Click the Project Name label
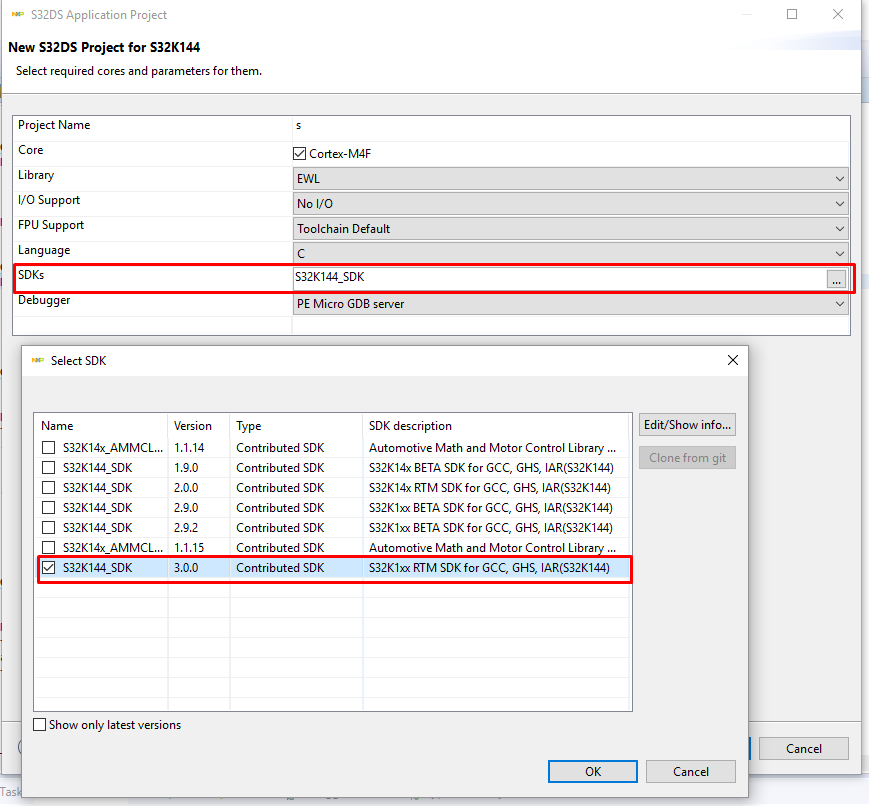 click(x=54, y=125)
